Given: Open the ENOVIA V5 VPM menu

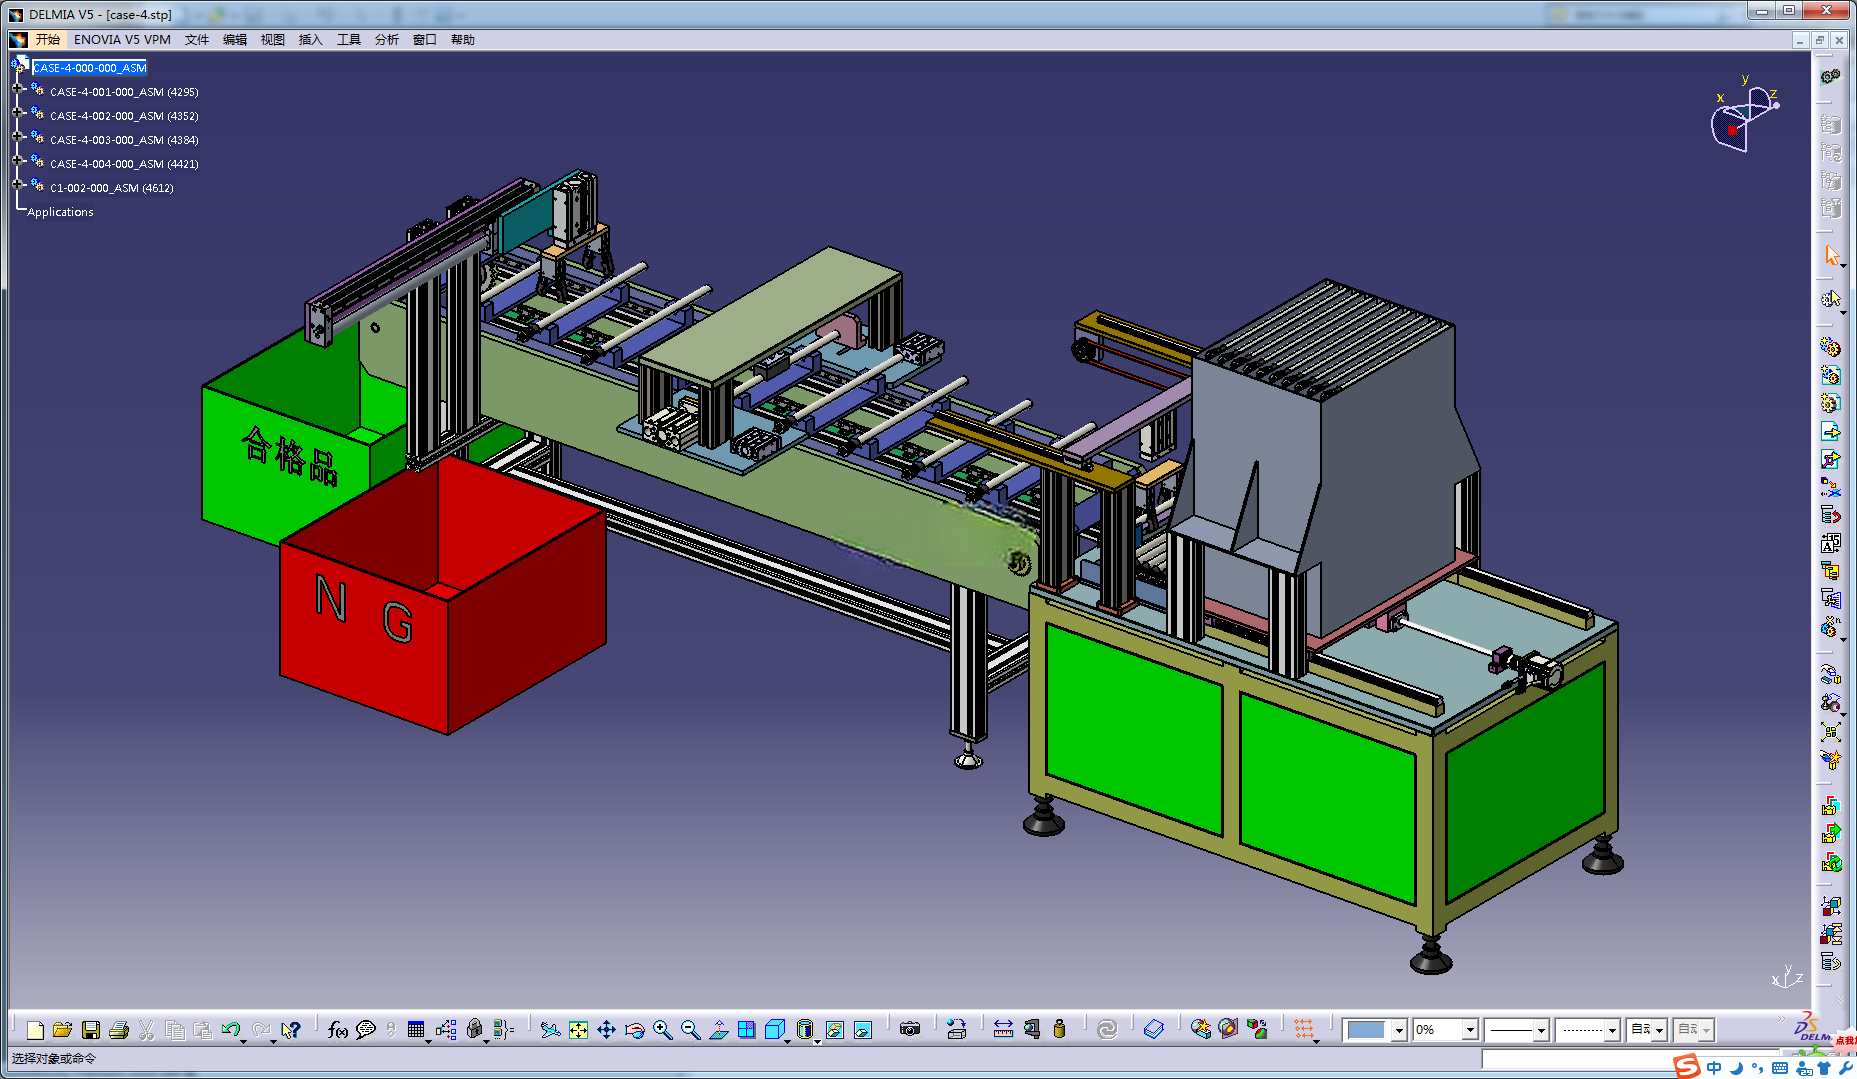Looking at the screenshot, I should 122,40.
